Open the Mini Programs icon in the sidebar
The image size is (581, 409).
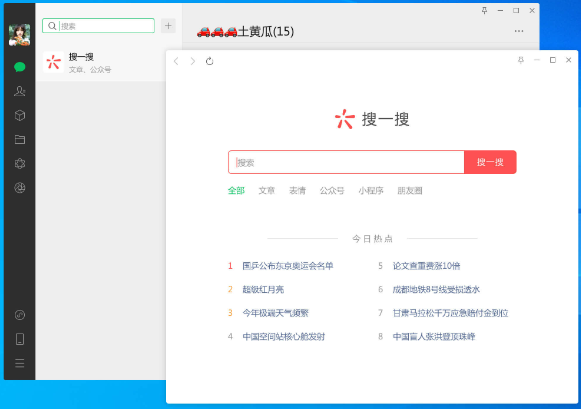(x=20, y=315)
